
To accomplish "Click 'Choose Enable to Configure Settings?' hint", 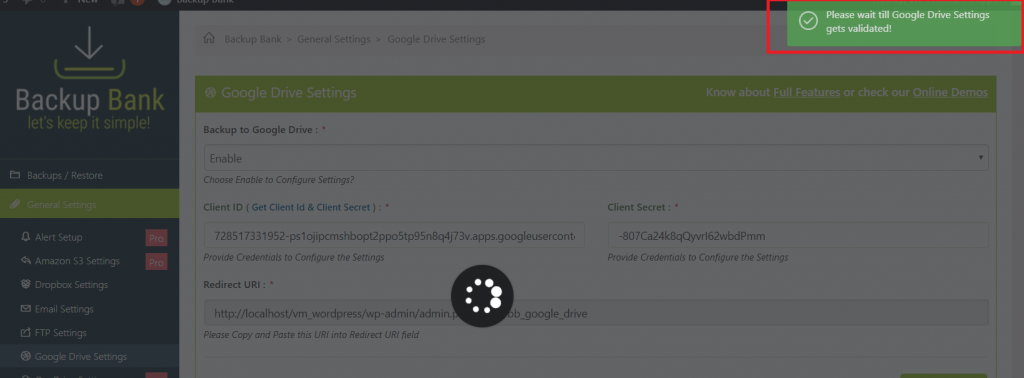I will (x=279, y=180).
